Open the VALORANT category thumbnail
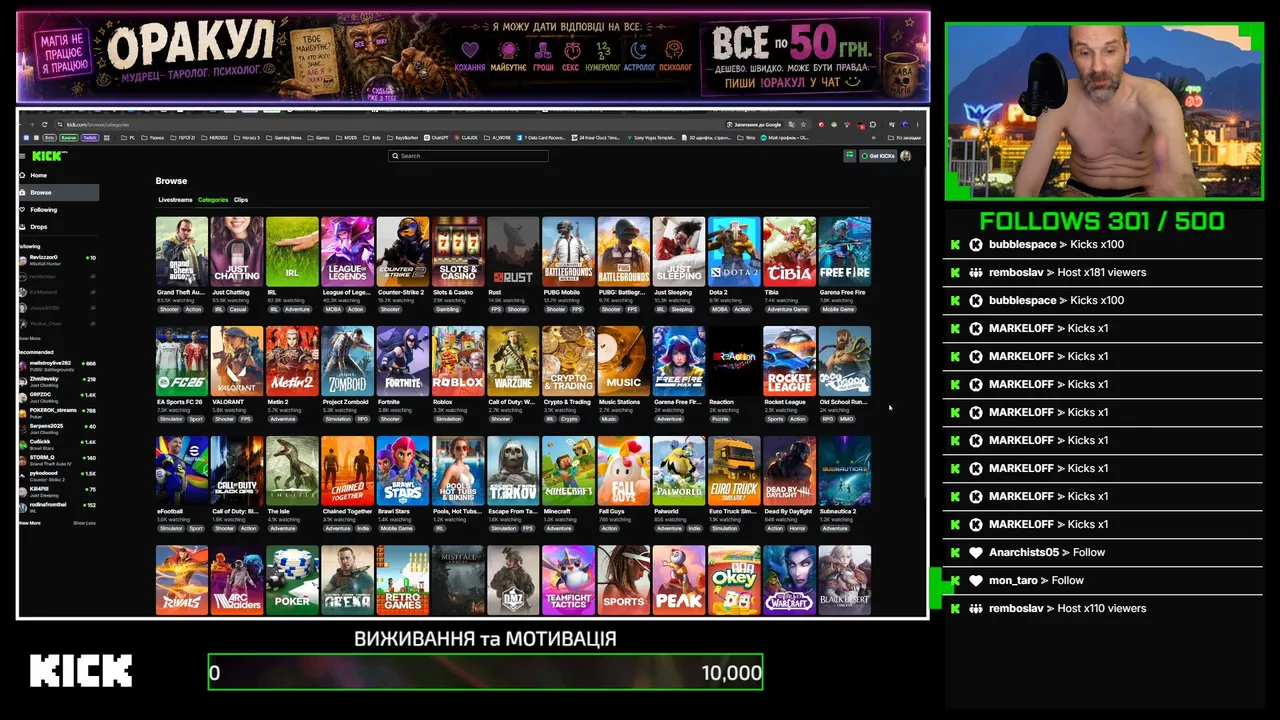The image size is (1280, 720). click(x=237, y=361)
